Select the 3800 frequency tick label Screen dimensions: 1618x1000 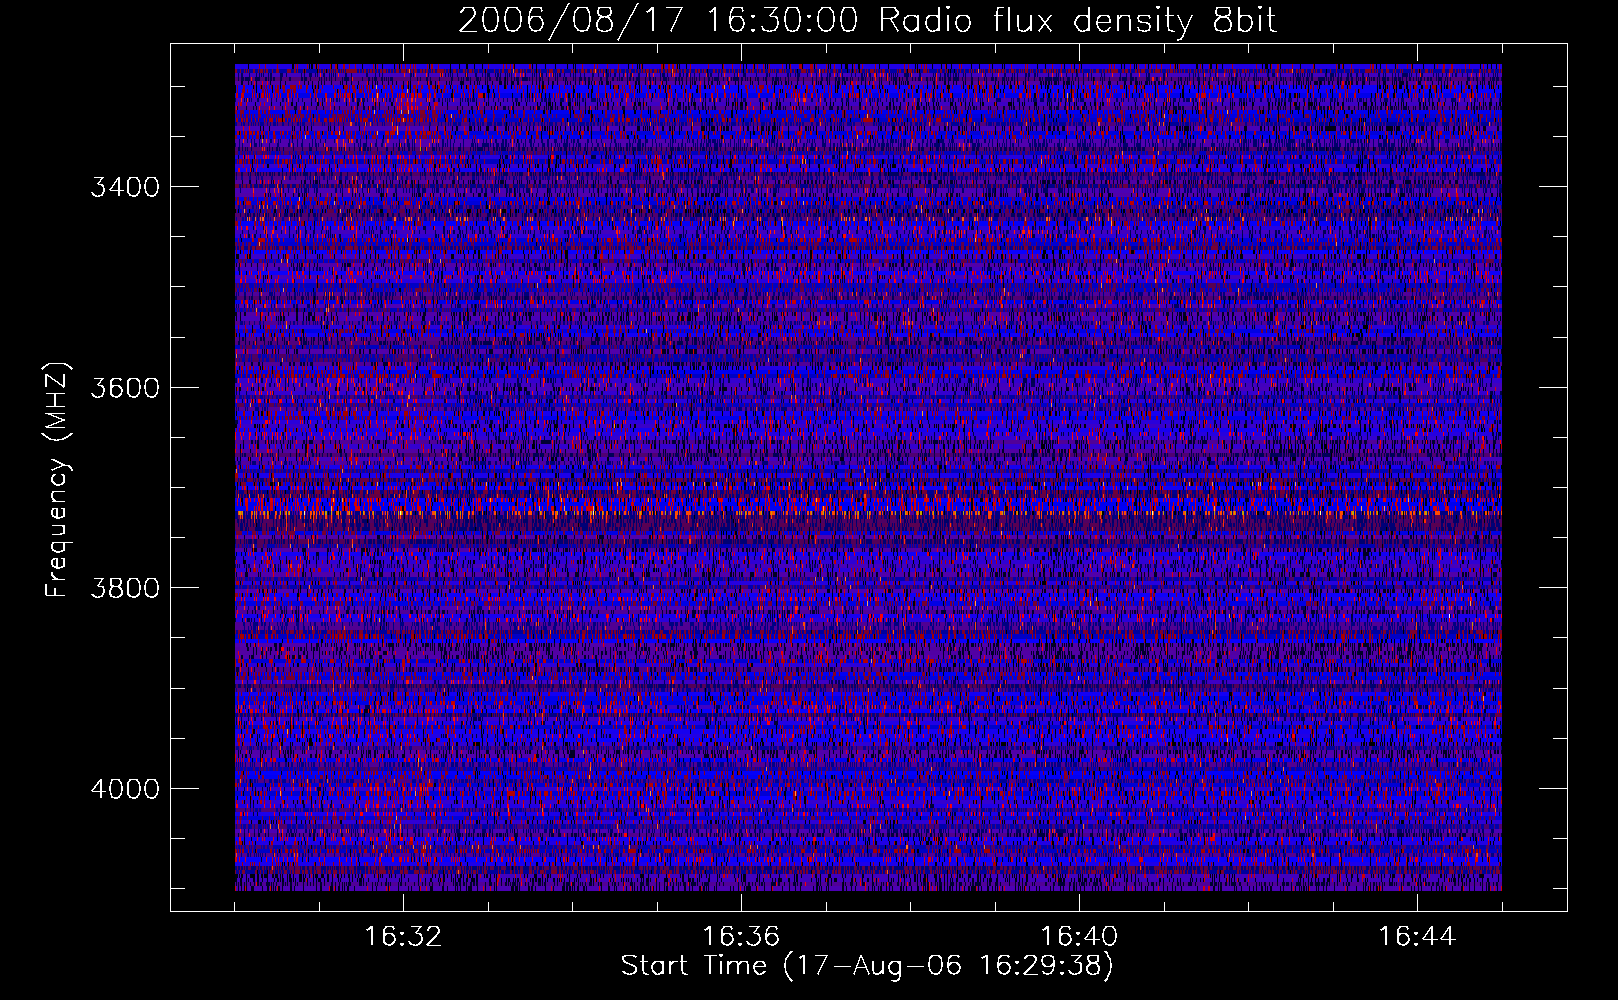[x=125, y=588]
